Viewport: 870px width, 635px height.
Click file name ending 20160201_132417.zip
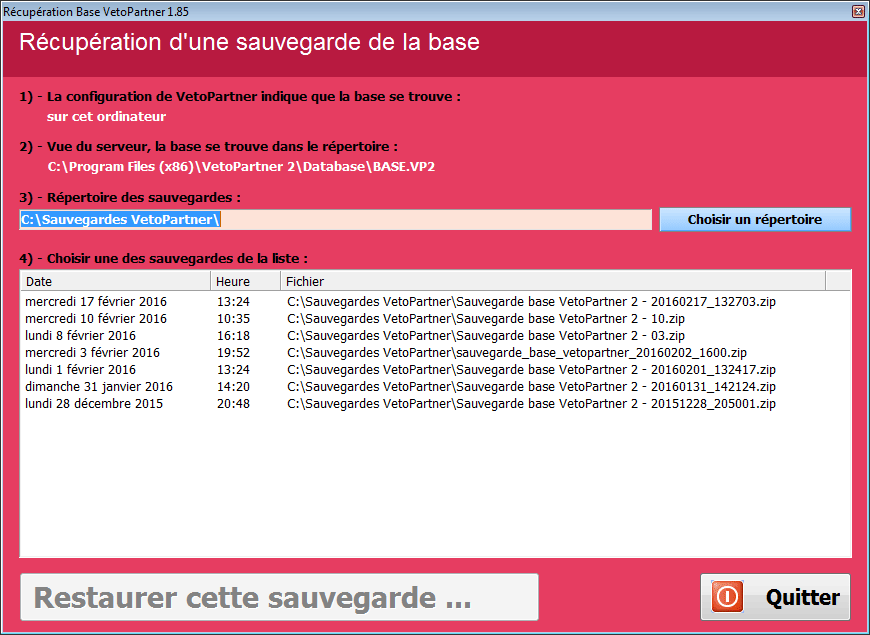coord(531,370)
